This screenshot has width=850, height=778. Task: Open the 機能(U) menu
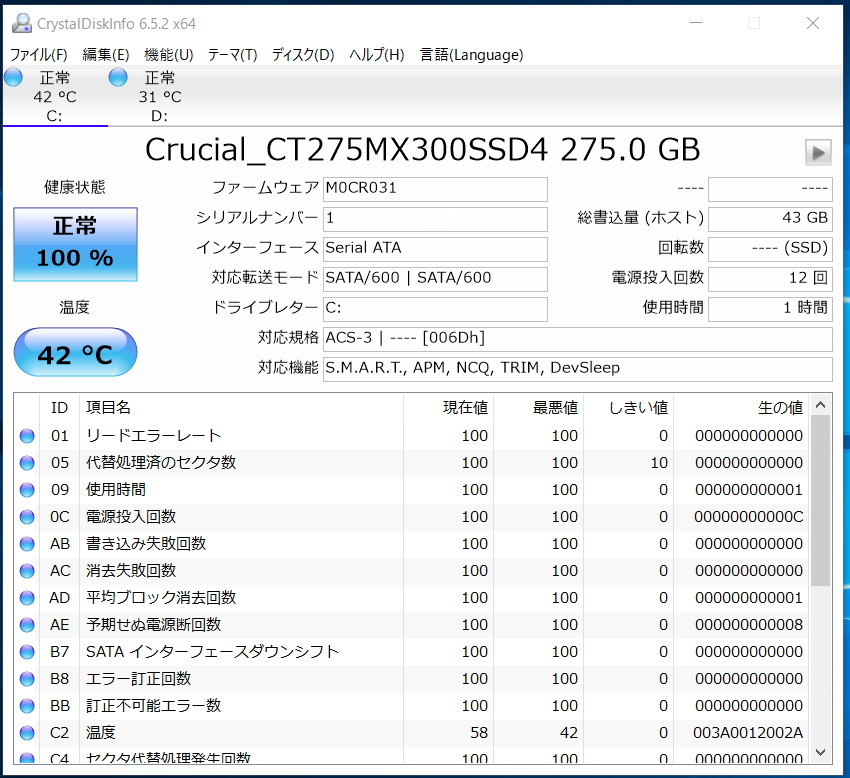(169, 55)
